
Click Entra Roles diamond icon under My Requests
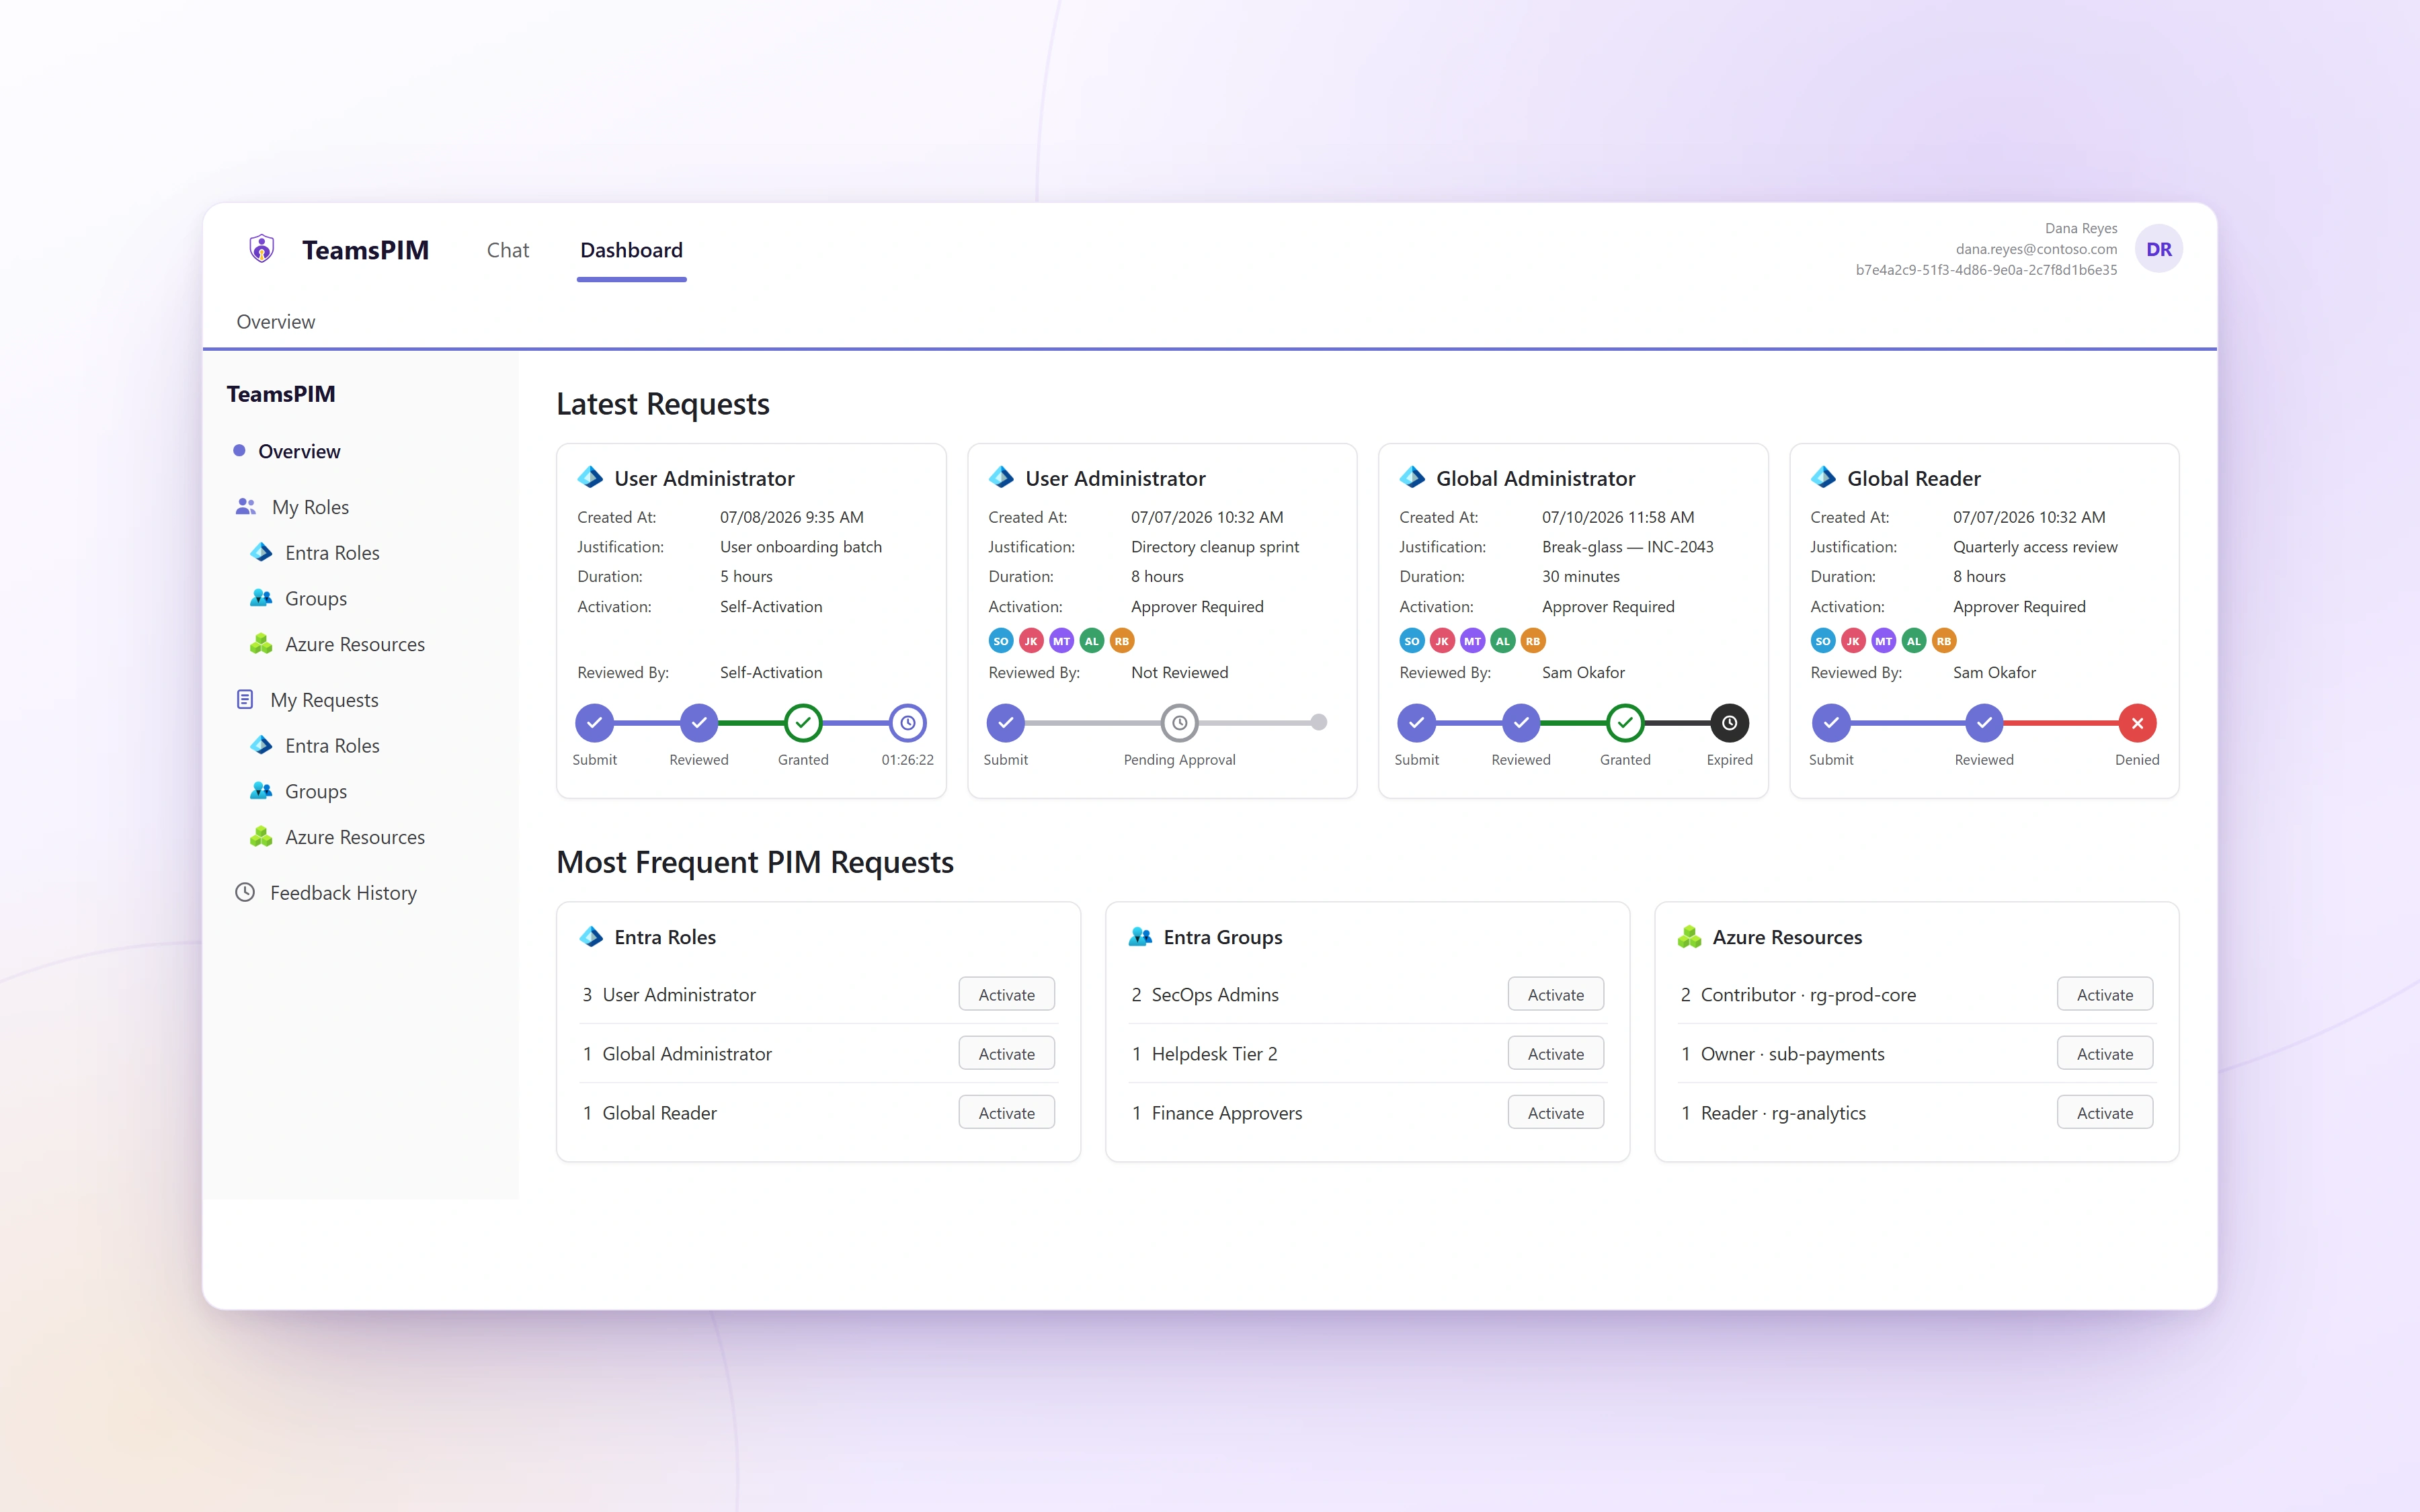[261, 745]
